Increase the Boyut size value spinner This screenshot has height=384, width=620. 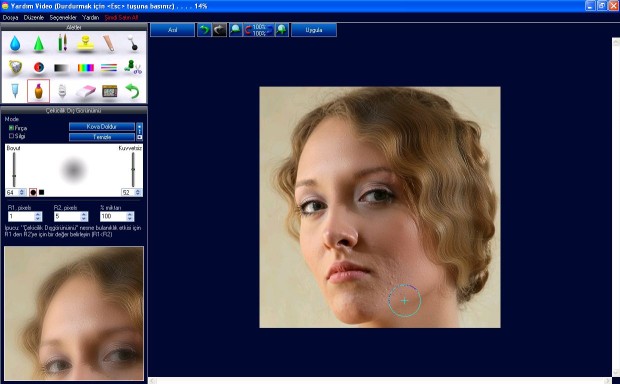click(22, 192)
